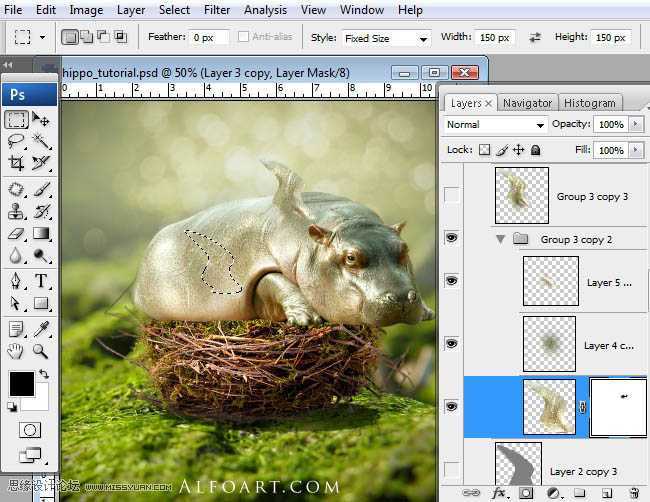Click the black foreground color swatch
The width and height of the screenshot is (650, 502).
21,382
